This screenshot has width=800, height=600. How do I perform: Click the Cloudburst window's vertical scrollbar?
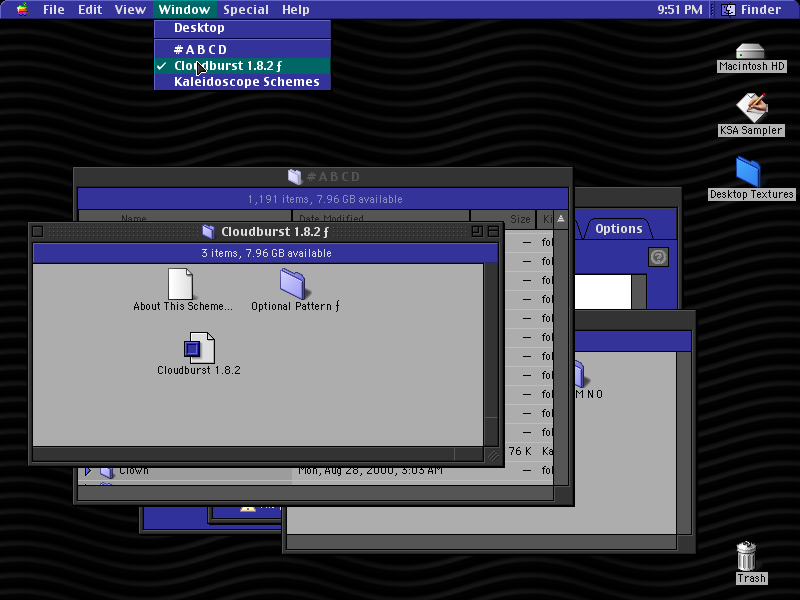coord(491,355)
